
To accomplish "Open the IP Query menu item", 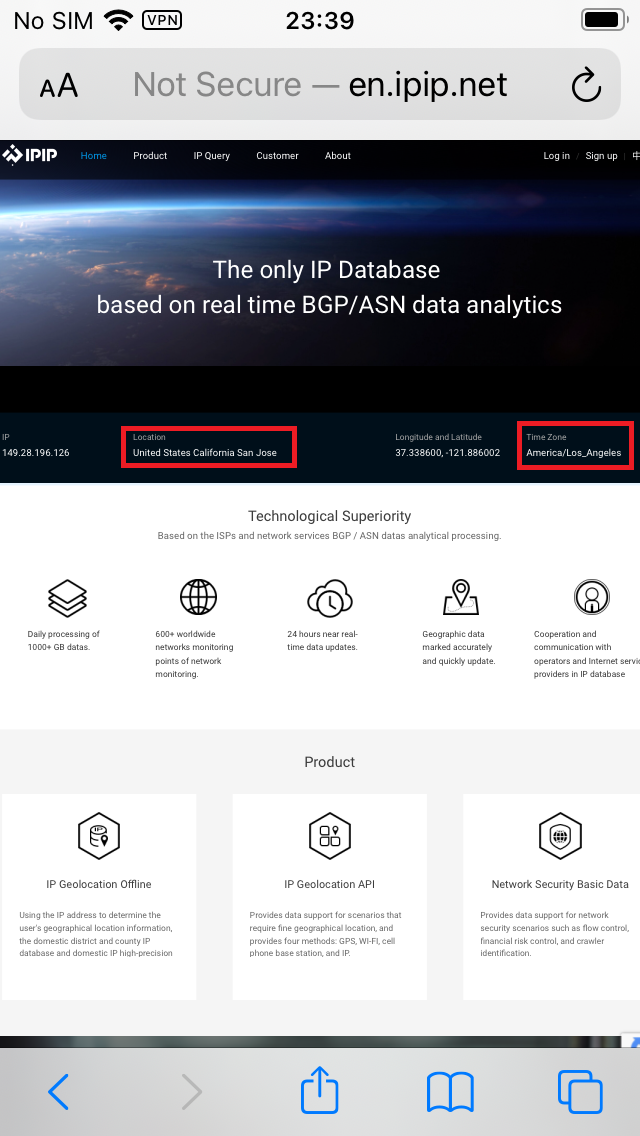I will (212, 156).
